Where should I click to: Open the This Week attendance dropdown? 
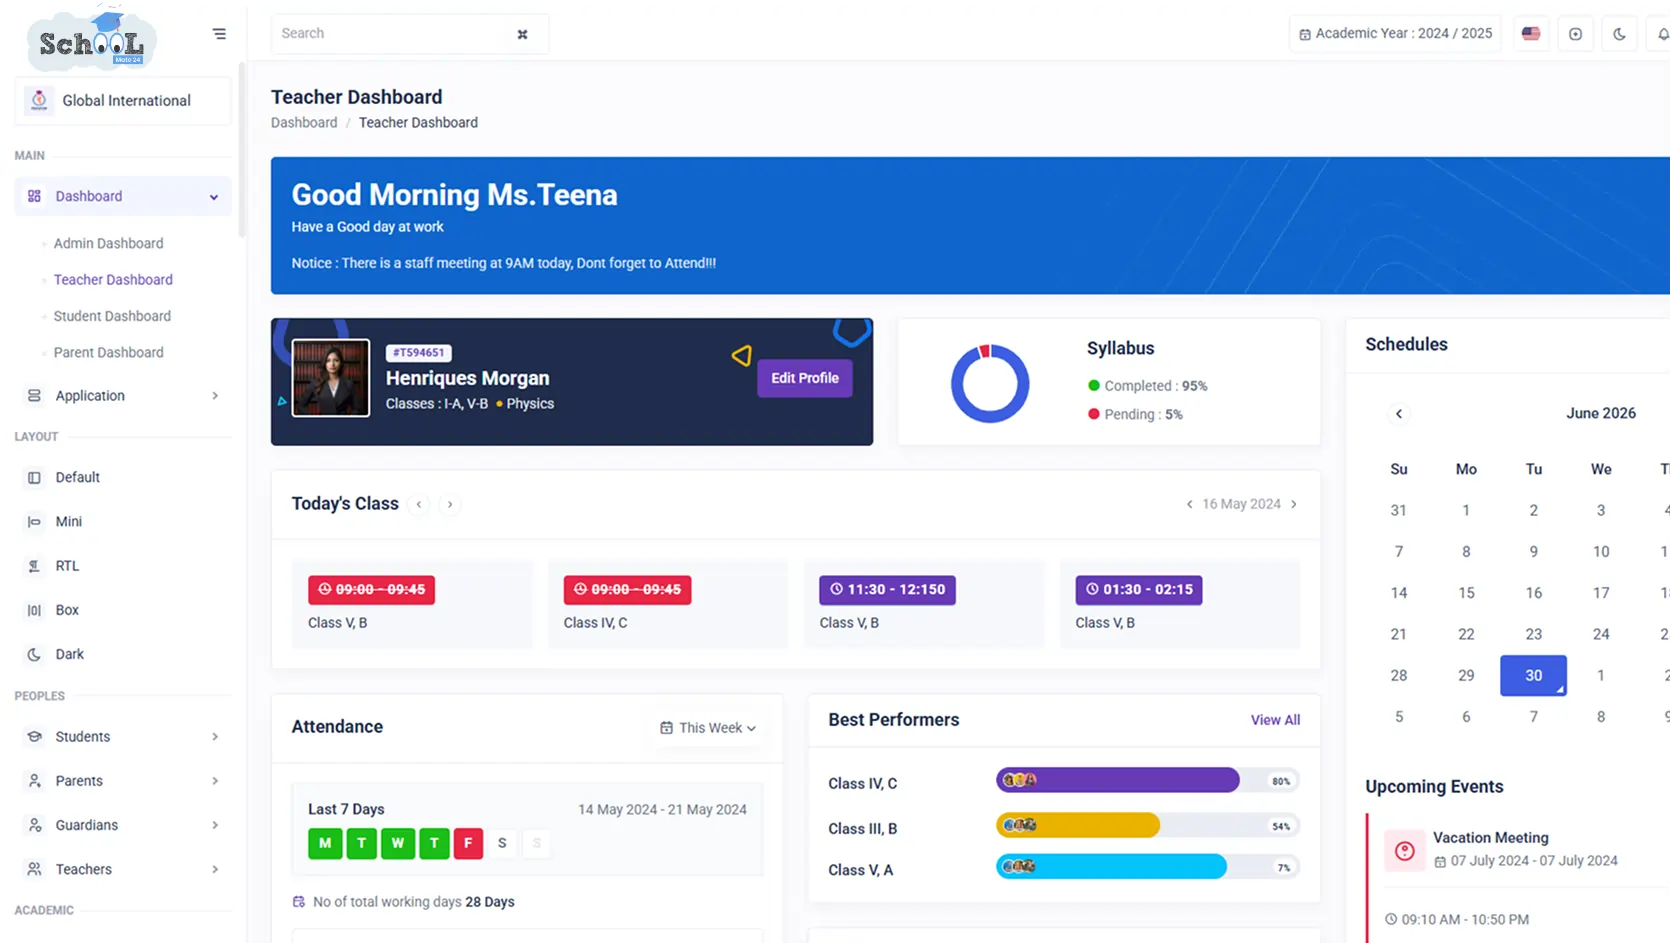708,728
